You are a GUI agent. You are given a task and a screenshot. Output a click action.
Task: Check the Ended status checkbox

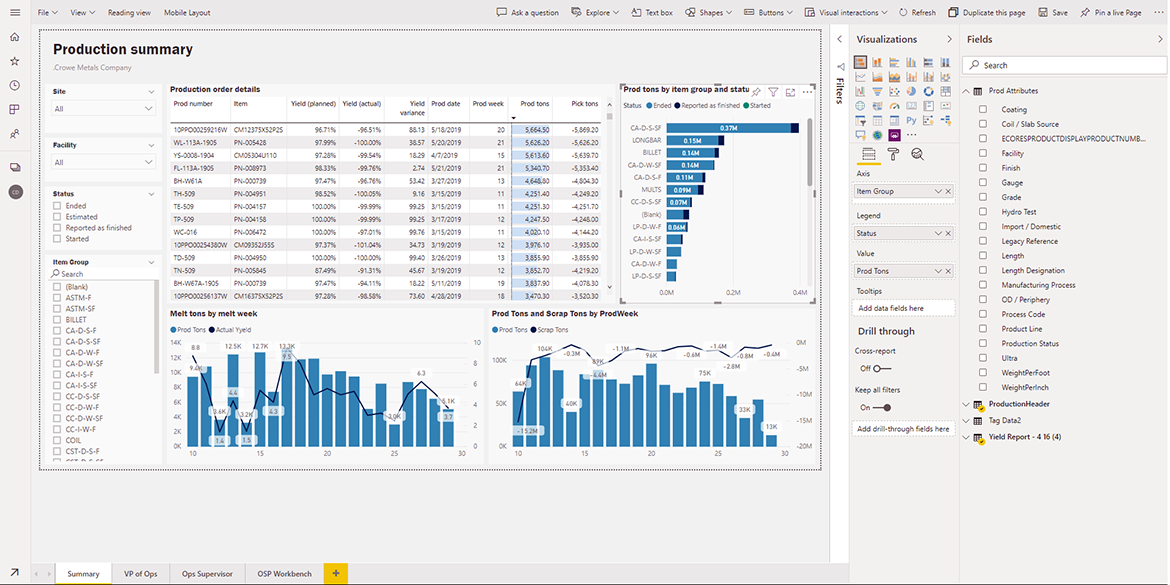click(x=57, y=206)
